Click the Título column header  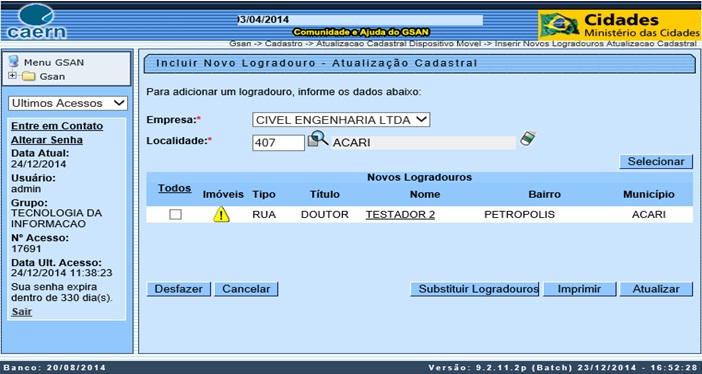point(325,194)
